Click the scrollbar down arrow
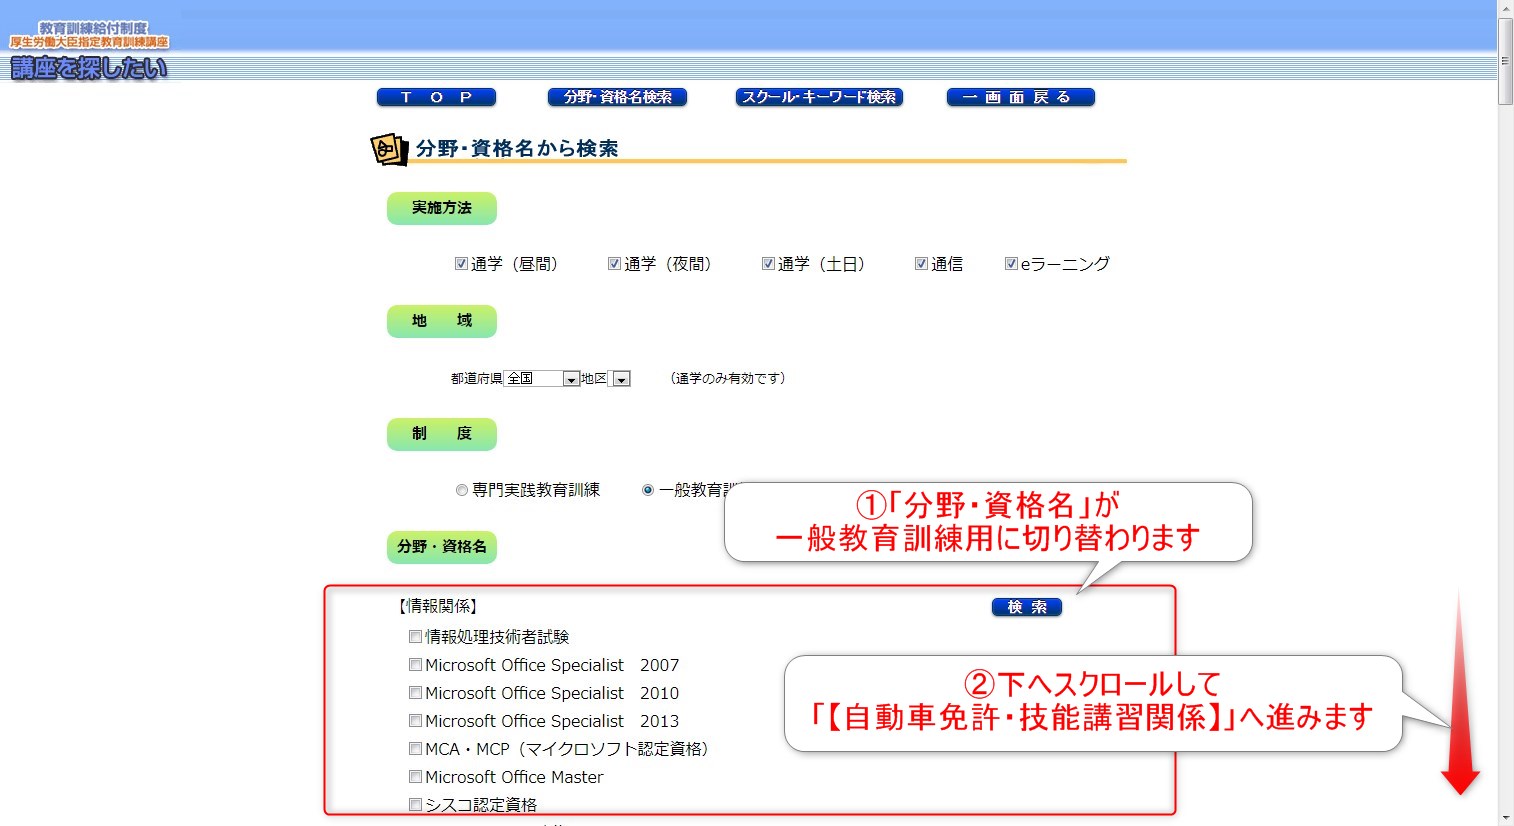Viewport: 1514px width, 826px height. pyautogui.click(x=1504, y=818)
